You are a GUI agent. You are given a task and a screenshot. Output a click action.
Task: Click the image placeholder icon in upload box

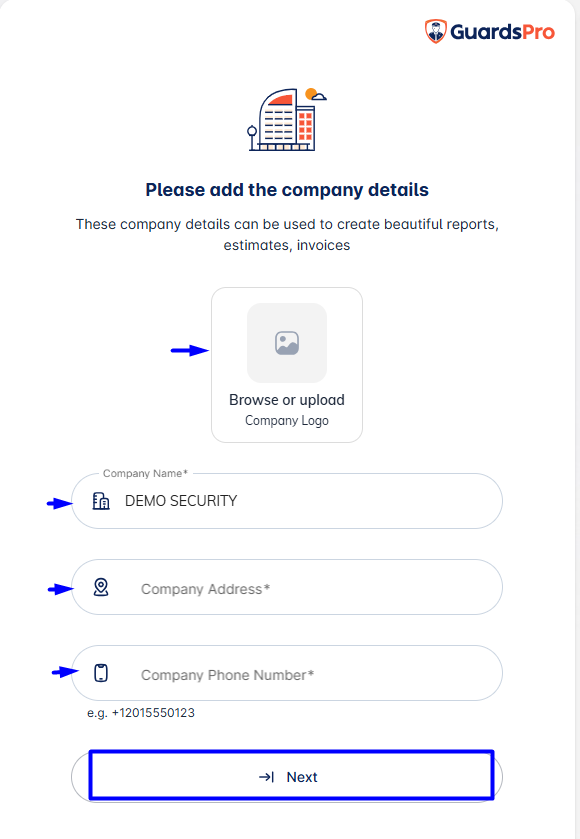pos(287,343)
